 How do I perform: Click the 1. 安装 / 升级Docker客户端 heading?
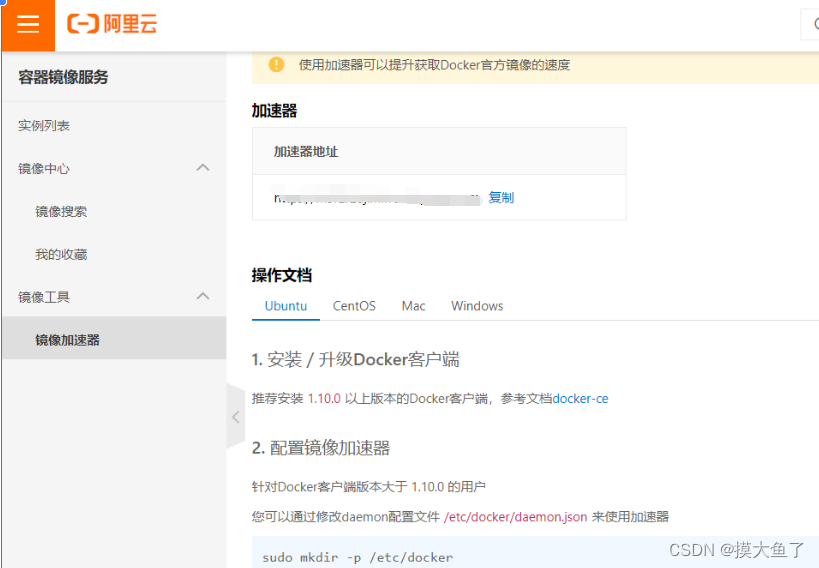pyautogui.click(x=355, y=360)
